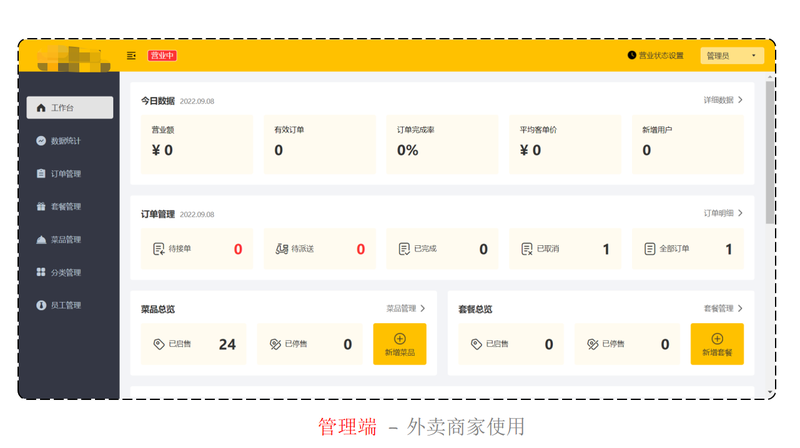The image size is (800, 448).
Task: Click the 已完成 order icon
Action: tap(404, 249)
